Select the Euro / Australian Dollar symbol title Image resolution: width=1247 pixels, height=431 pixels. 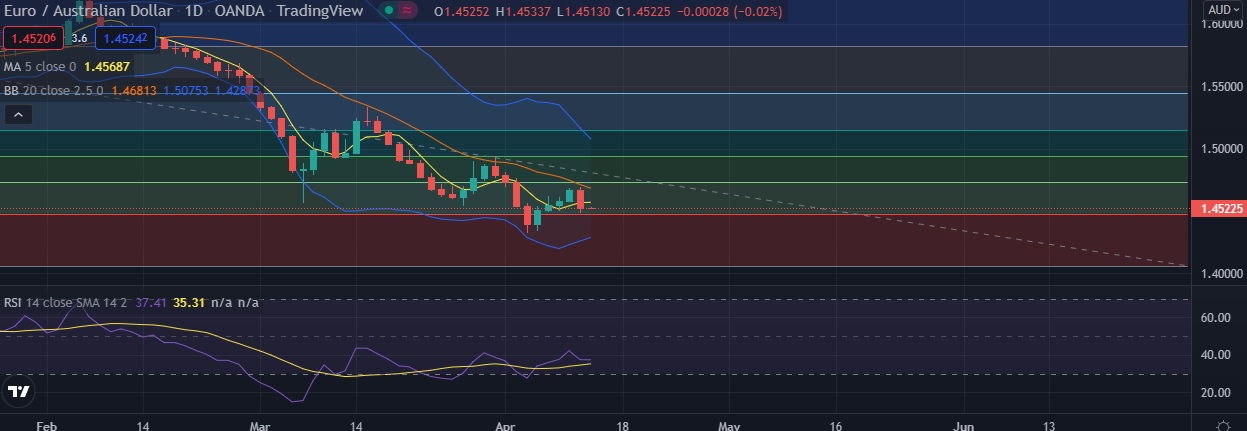pos(89,12)
